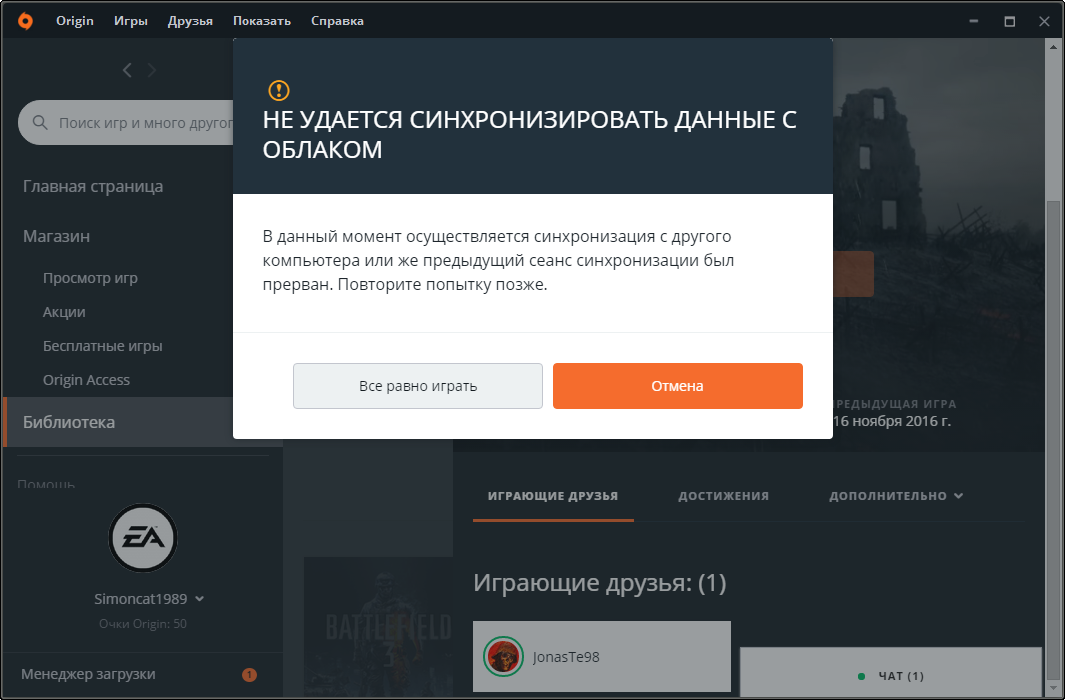The height and width of the screenshot is (700, 1065).
Task: Click the vertical scrollbar on the right
Action: coord(1053,400)
